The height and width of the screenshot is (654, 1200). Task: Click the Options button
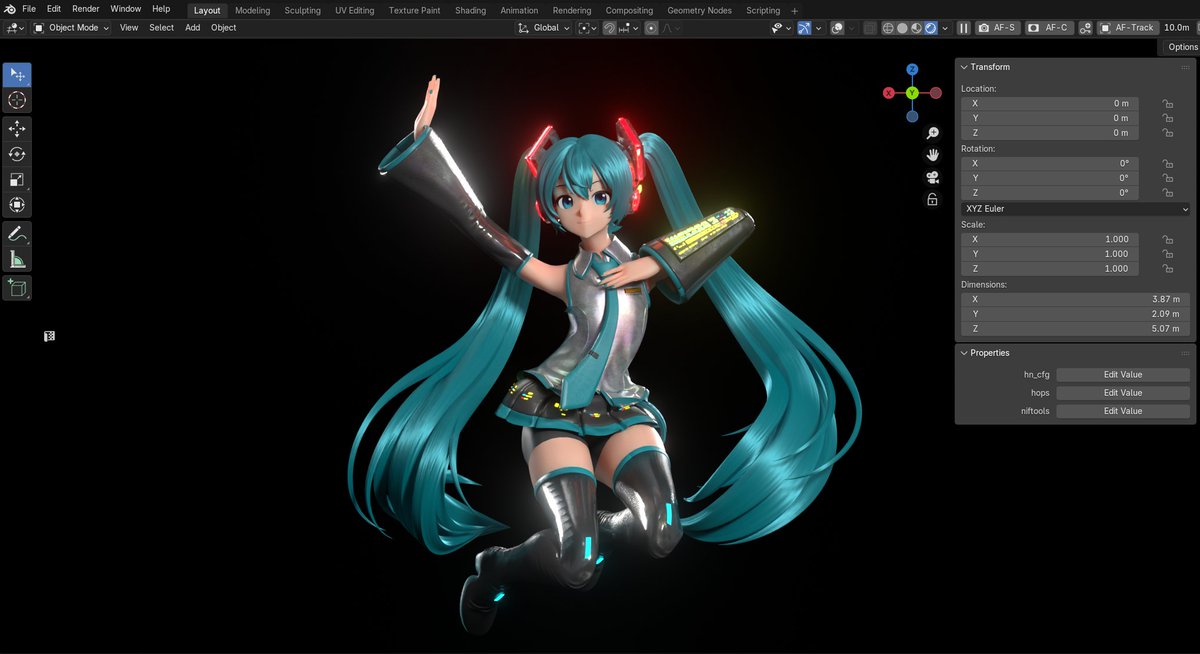(1182, 47)
